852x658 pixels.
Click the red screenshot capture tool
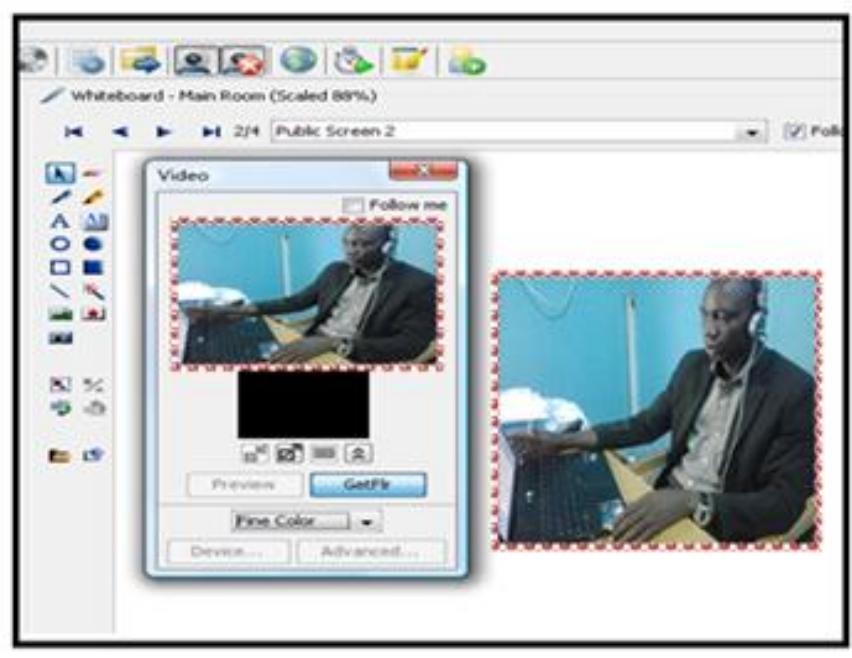coord(94,314)
